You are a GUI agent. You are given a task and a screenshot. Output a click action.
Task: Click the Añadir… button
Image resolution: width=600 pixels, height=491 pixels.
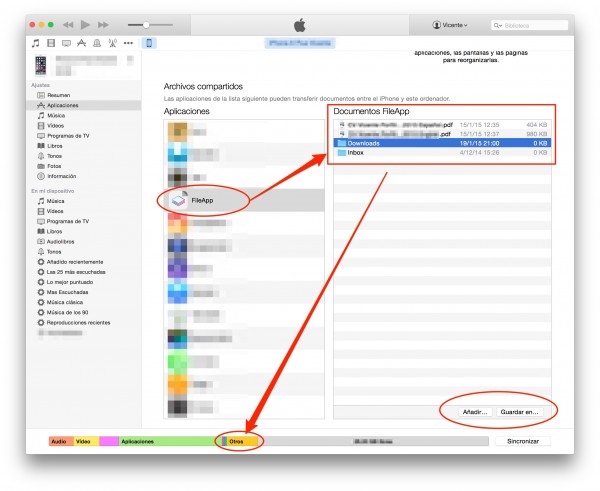[475, 412]
